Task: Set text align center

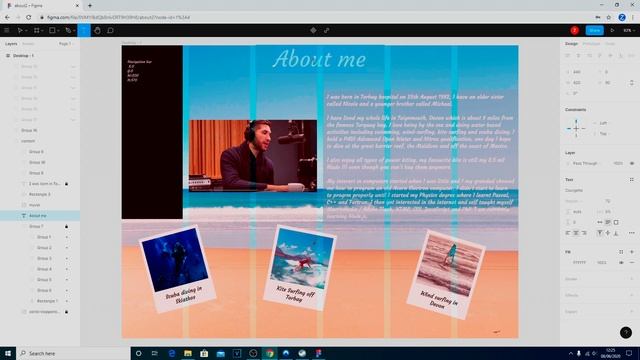Action: (x=576, y=233)
